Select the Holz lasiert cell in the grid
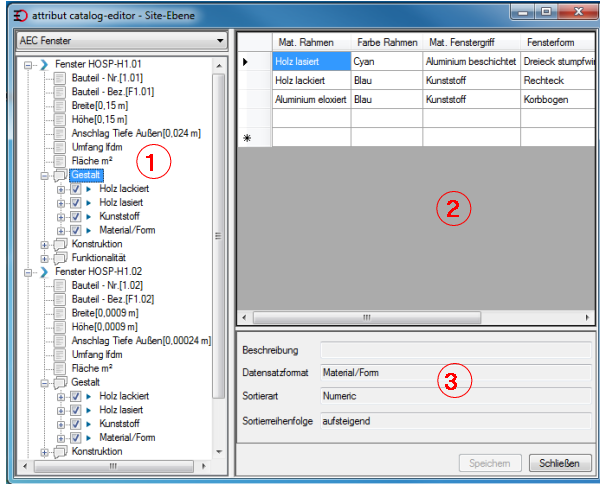Viewport: 600px width, 484px height. 311,61
